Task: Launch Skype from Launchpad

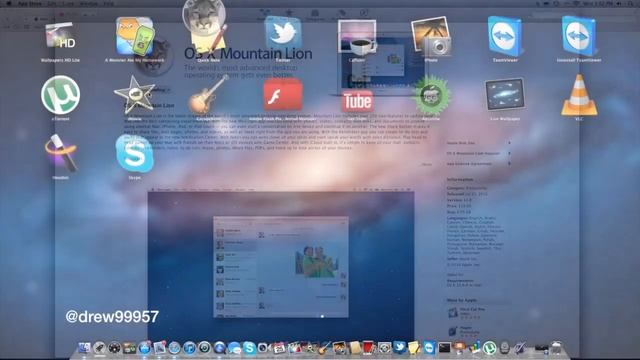Action: 135,154
